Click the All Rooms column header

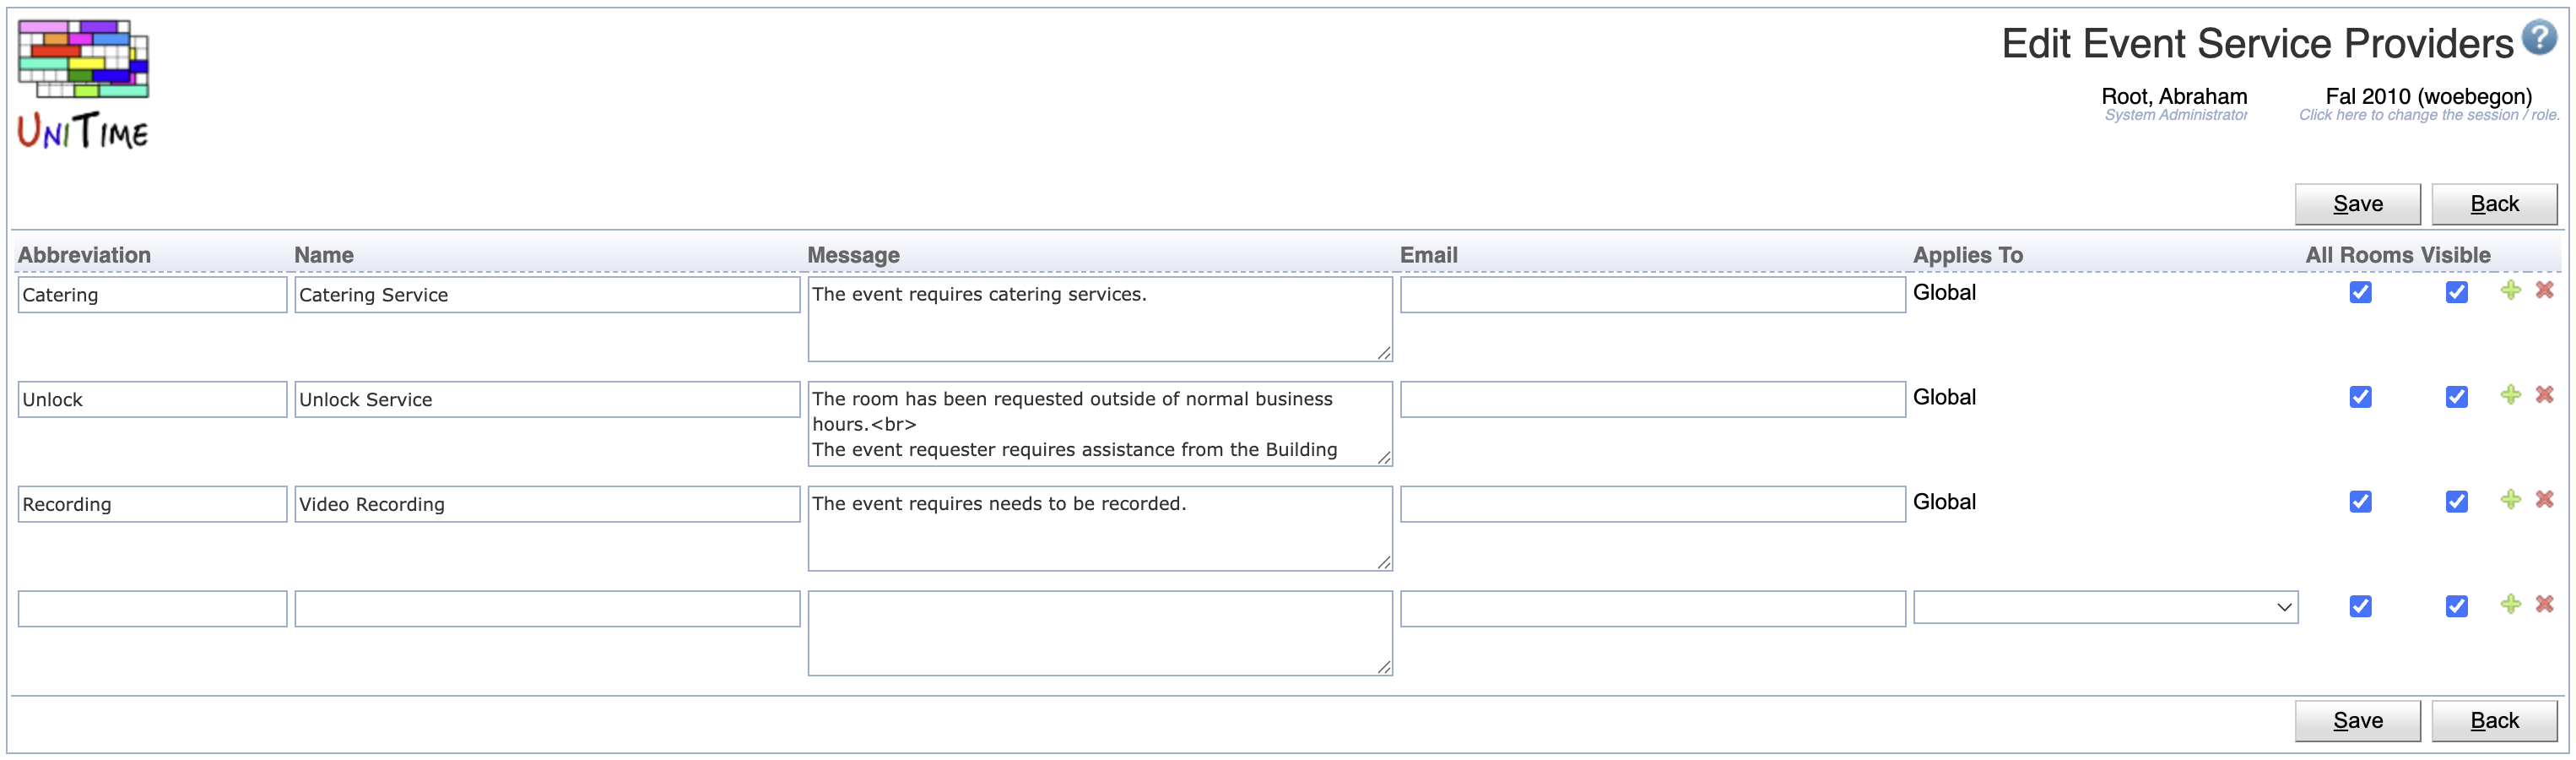2359,255
